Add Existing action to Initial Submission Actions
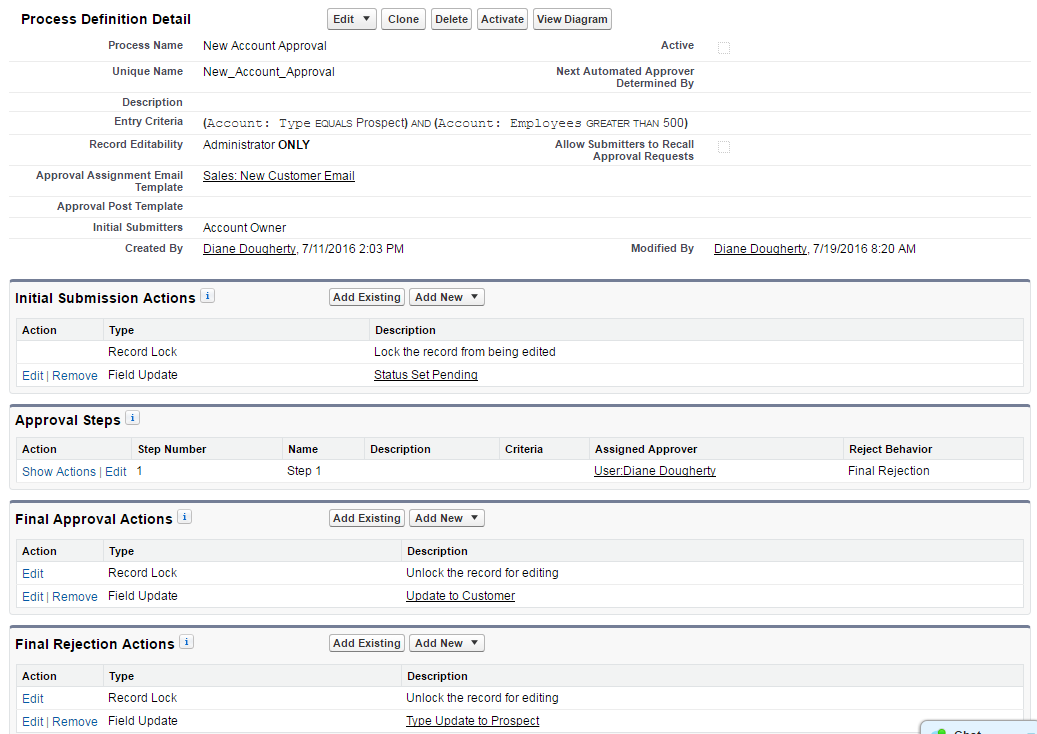The width and height of the screenshot is (1037, 734). point(366,298)
